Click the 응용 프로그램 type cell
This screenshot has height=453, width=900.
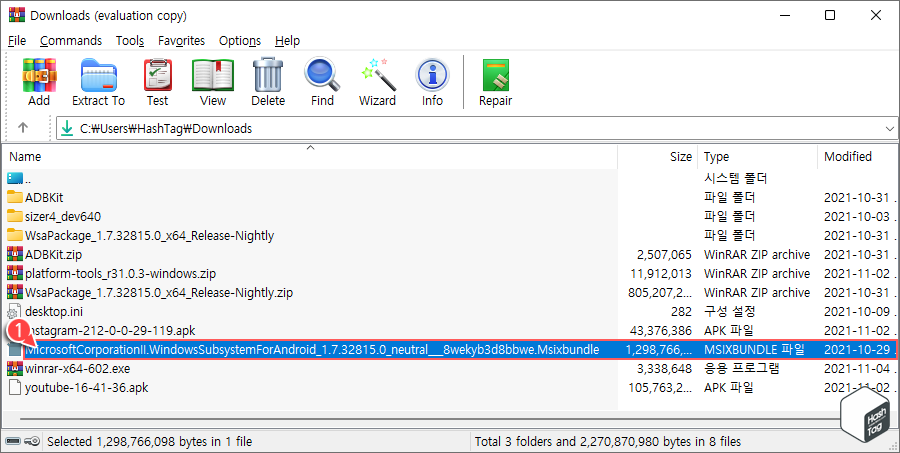pos(741,368)
